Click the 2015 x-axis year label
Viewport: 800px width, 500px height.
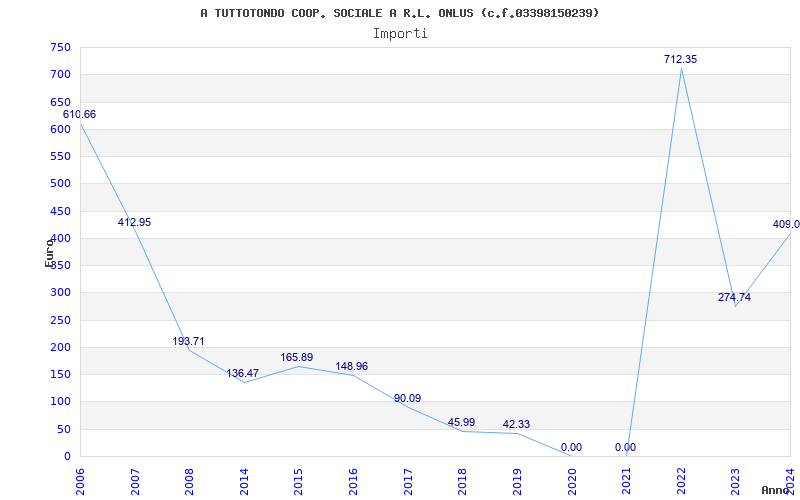point(298,483)
